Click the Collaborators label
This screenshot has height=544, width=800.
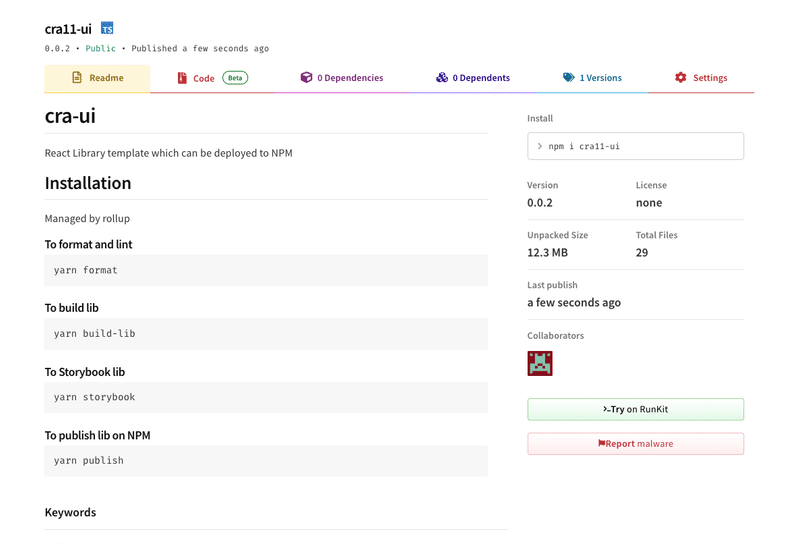tap(556, 335)
